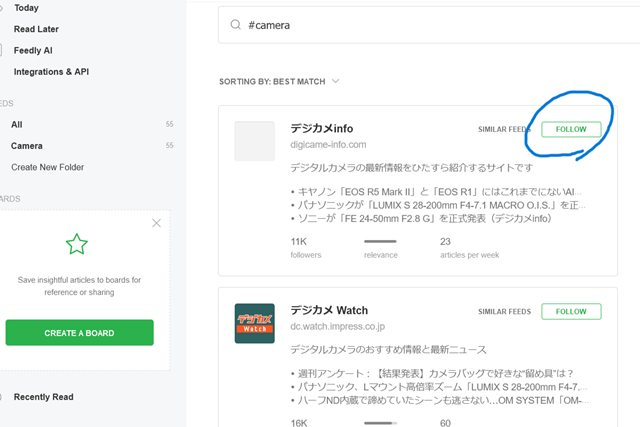This screenshot has height=427, width=640.
Task: Follow the デジカメinfo feed
Action: (x=571, y=129)
